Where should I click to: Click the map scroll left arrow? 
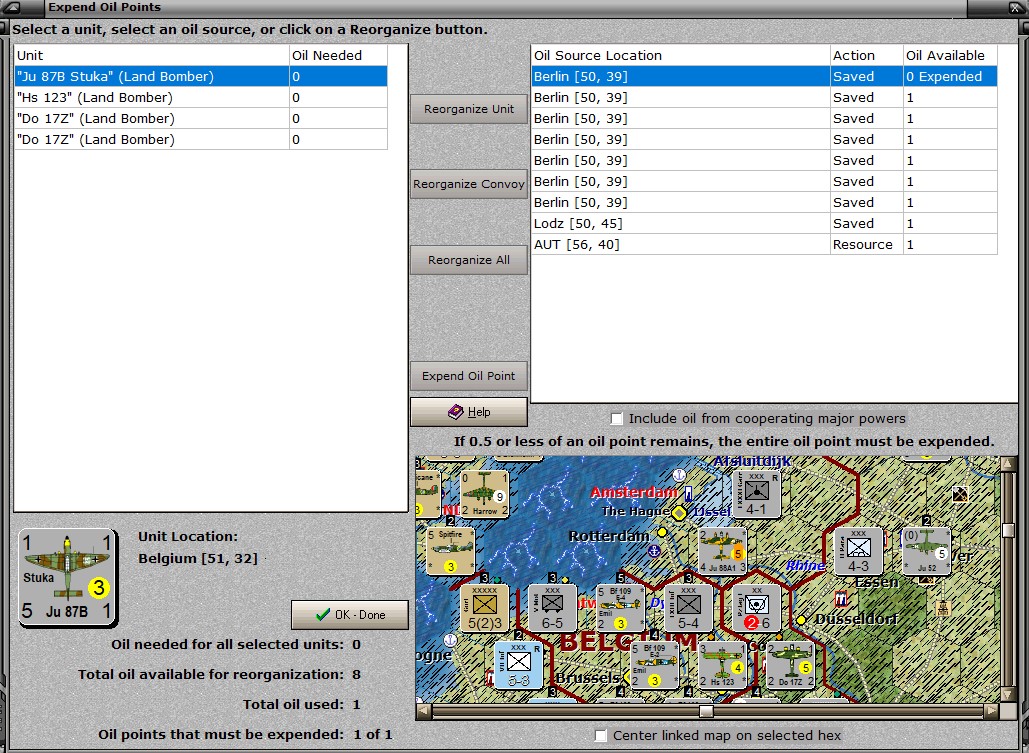(x=424, y=711)
